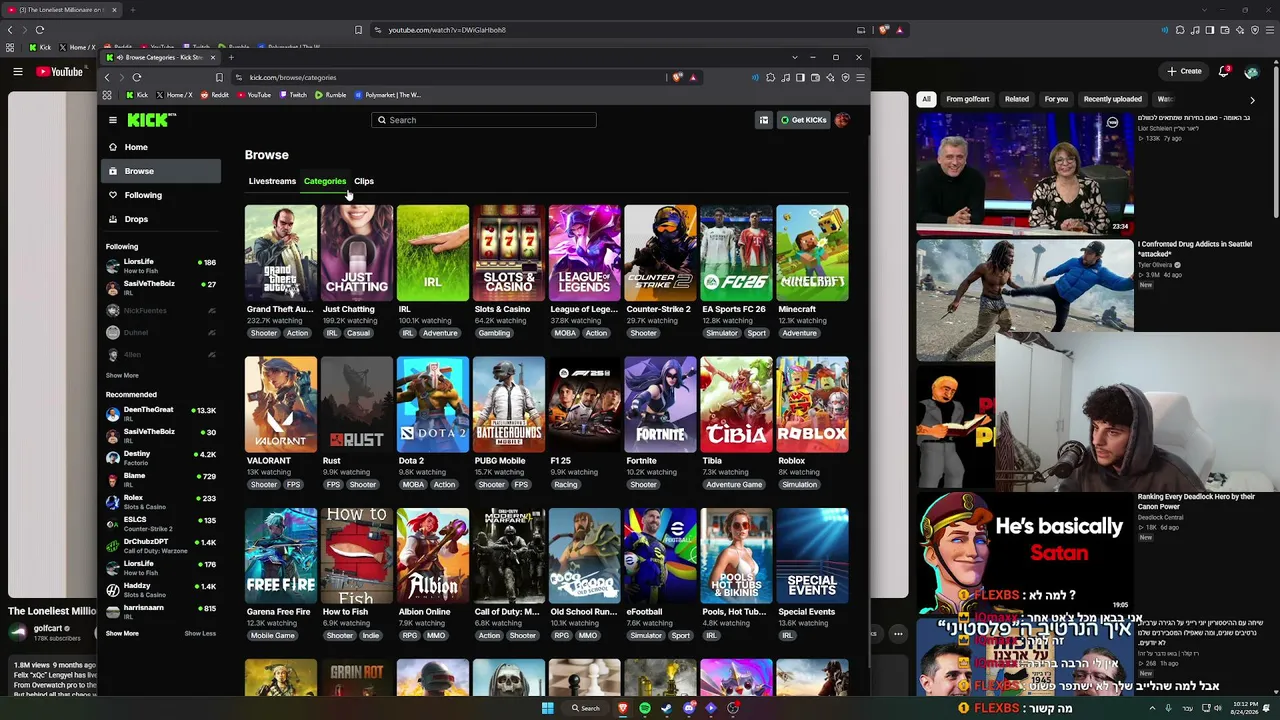This screenshot has height=720, width=1280.
Task: Select YouTube 'Recently uploaded' filter chip
Action: click(1112, 99)
